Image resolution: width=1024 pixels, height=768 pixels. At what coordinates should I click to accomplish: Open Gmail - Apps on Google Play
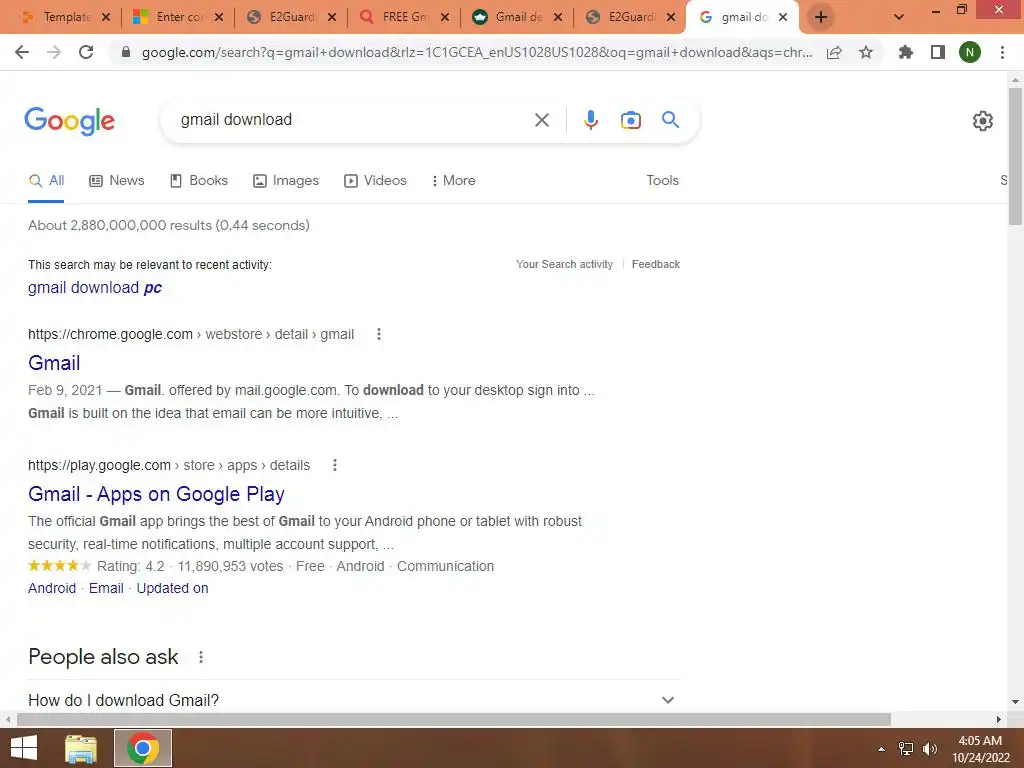pyautogui.click(x=156, y=494)
